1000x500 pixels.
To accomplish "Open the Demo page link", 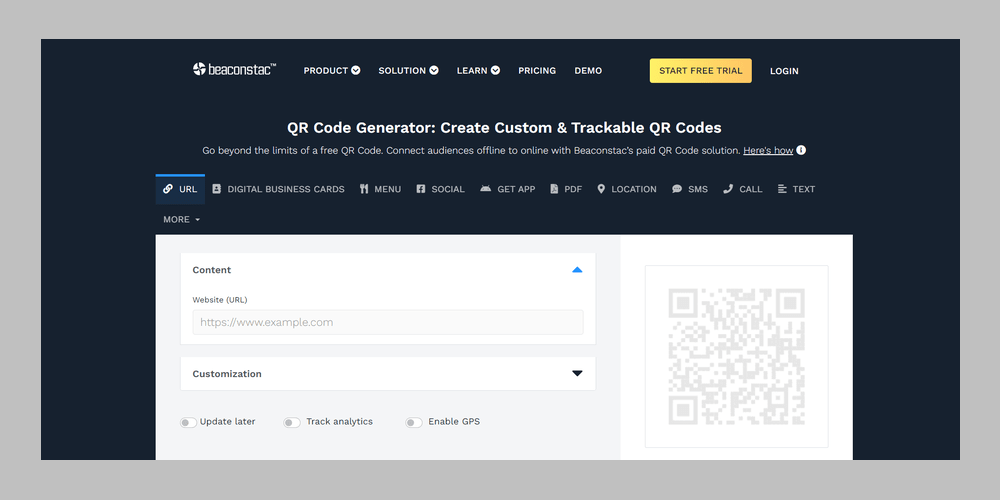I will [588, 71].
